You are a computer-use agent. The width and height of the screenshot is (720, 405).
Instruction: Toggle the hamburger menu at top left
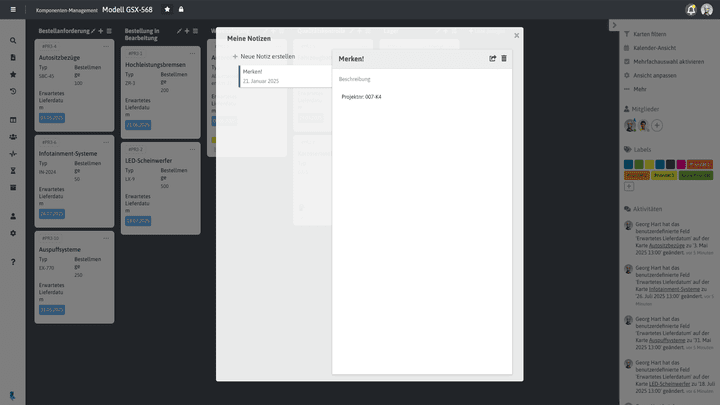tap(13, 9)
